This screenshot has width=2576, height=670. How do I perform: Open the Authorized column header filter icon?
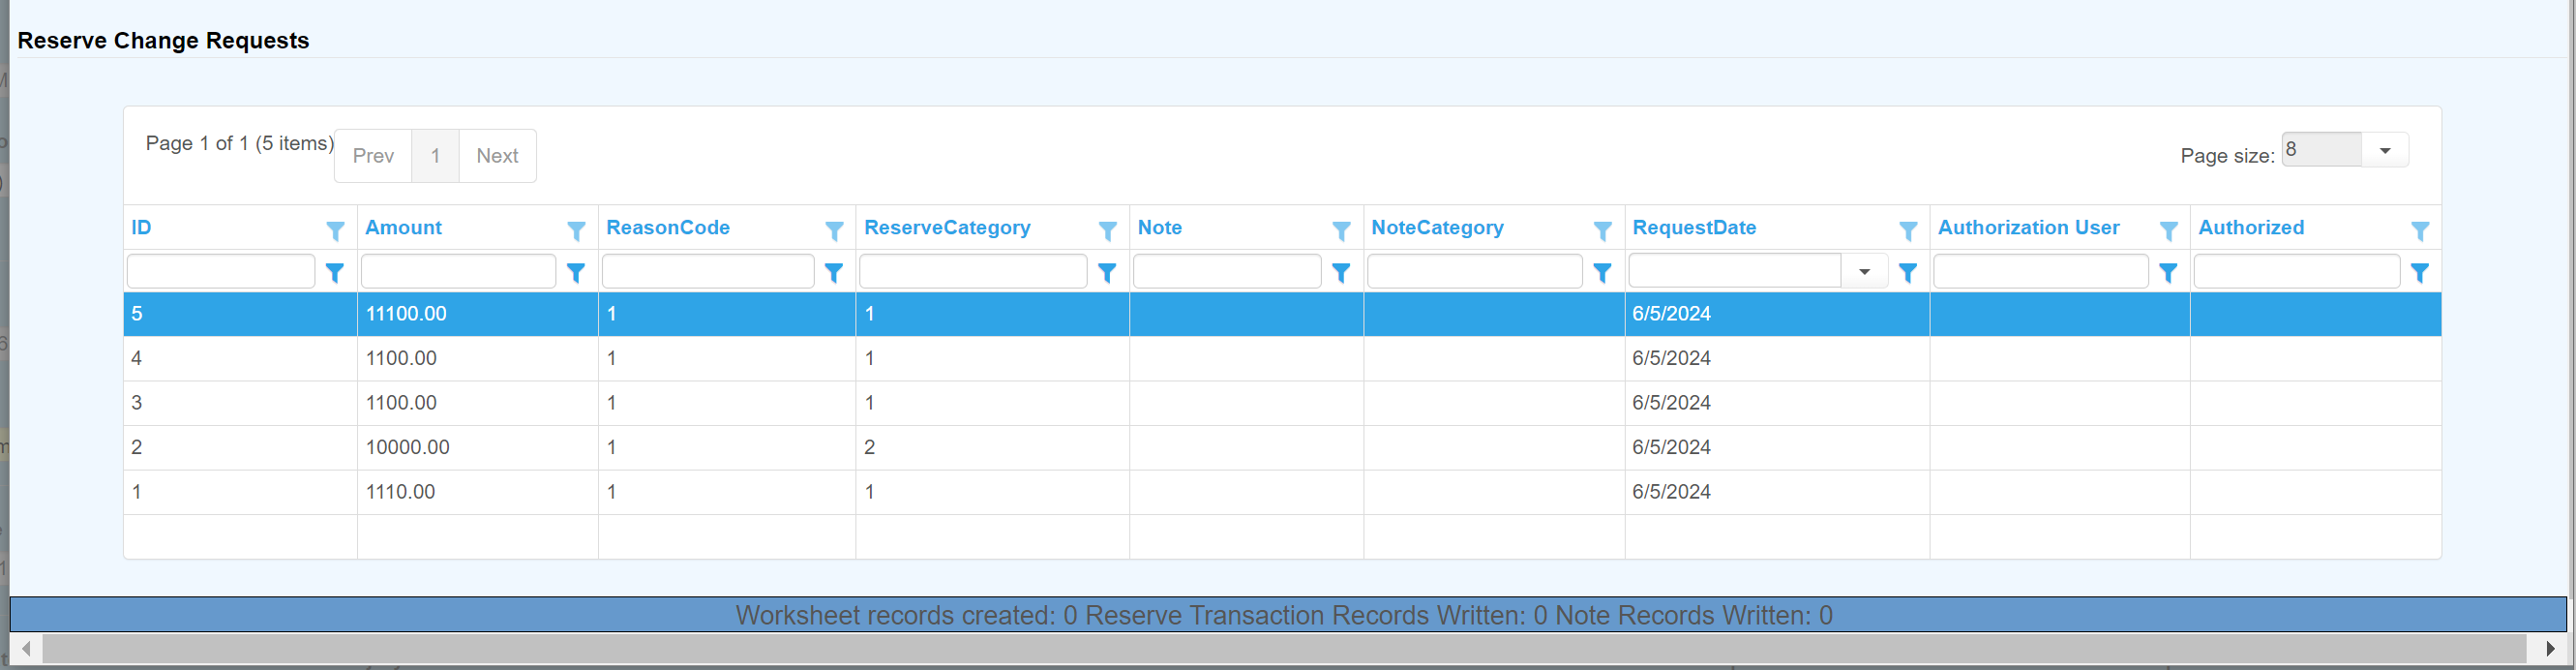click(2419, 231)
